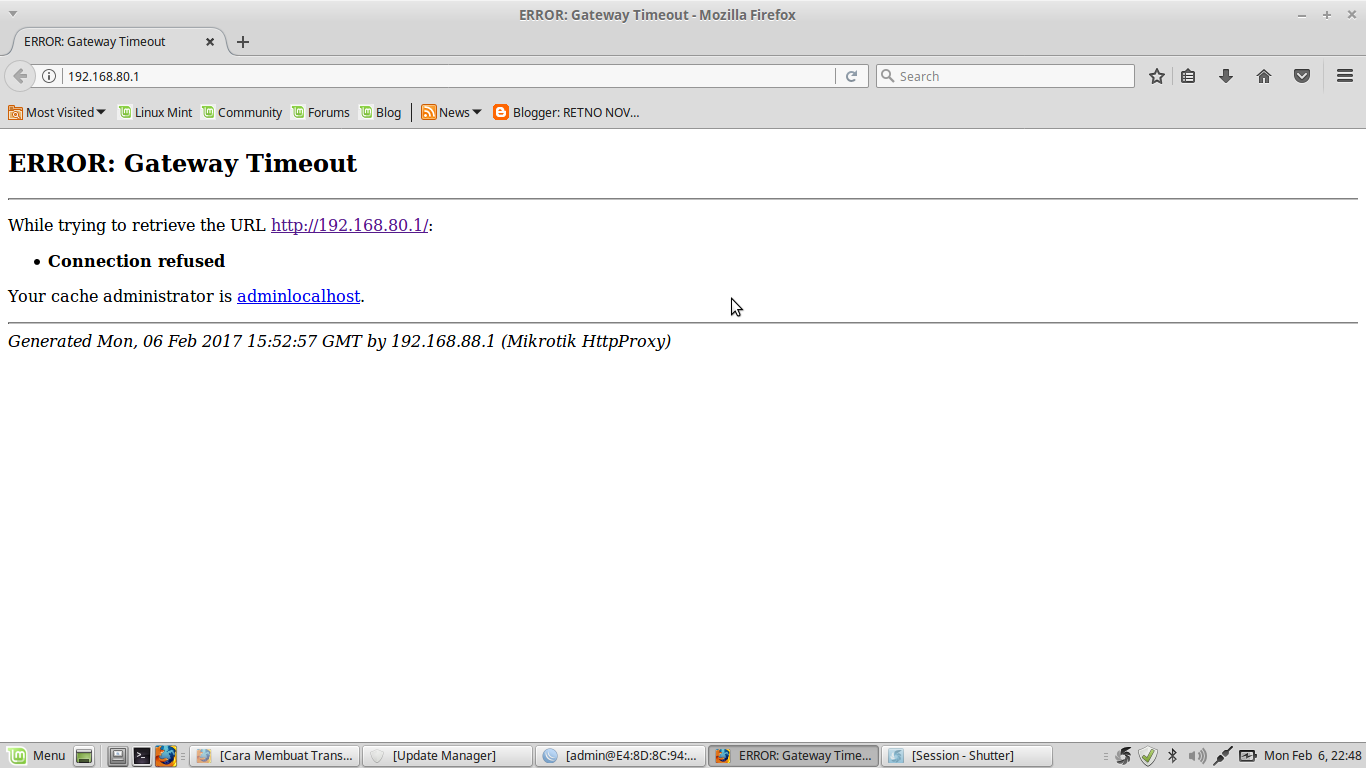Expand the News feed bookmark dropdown
Screen dimensions: 1366x768
point(451,112)
